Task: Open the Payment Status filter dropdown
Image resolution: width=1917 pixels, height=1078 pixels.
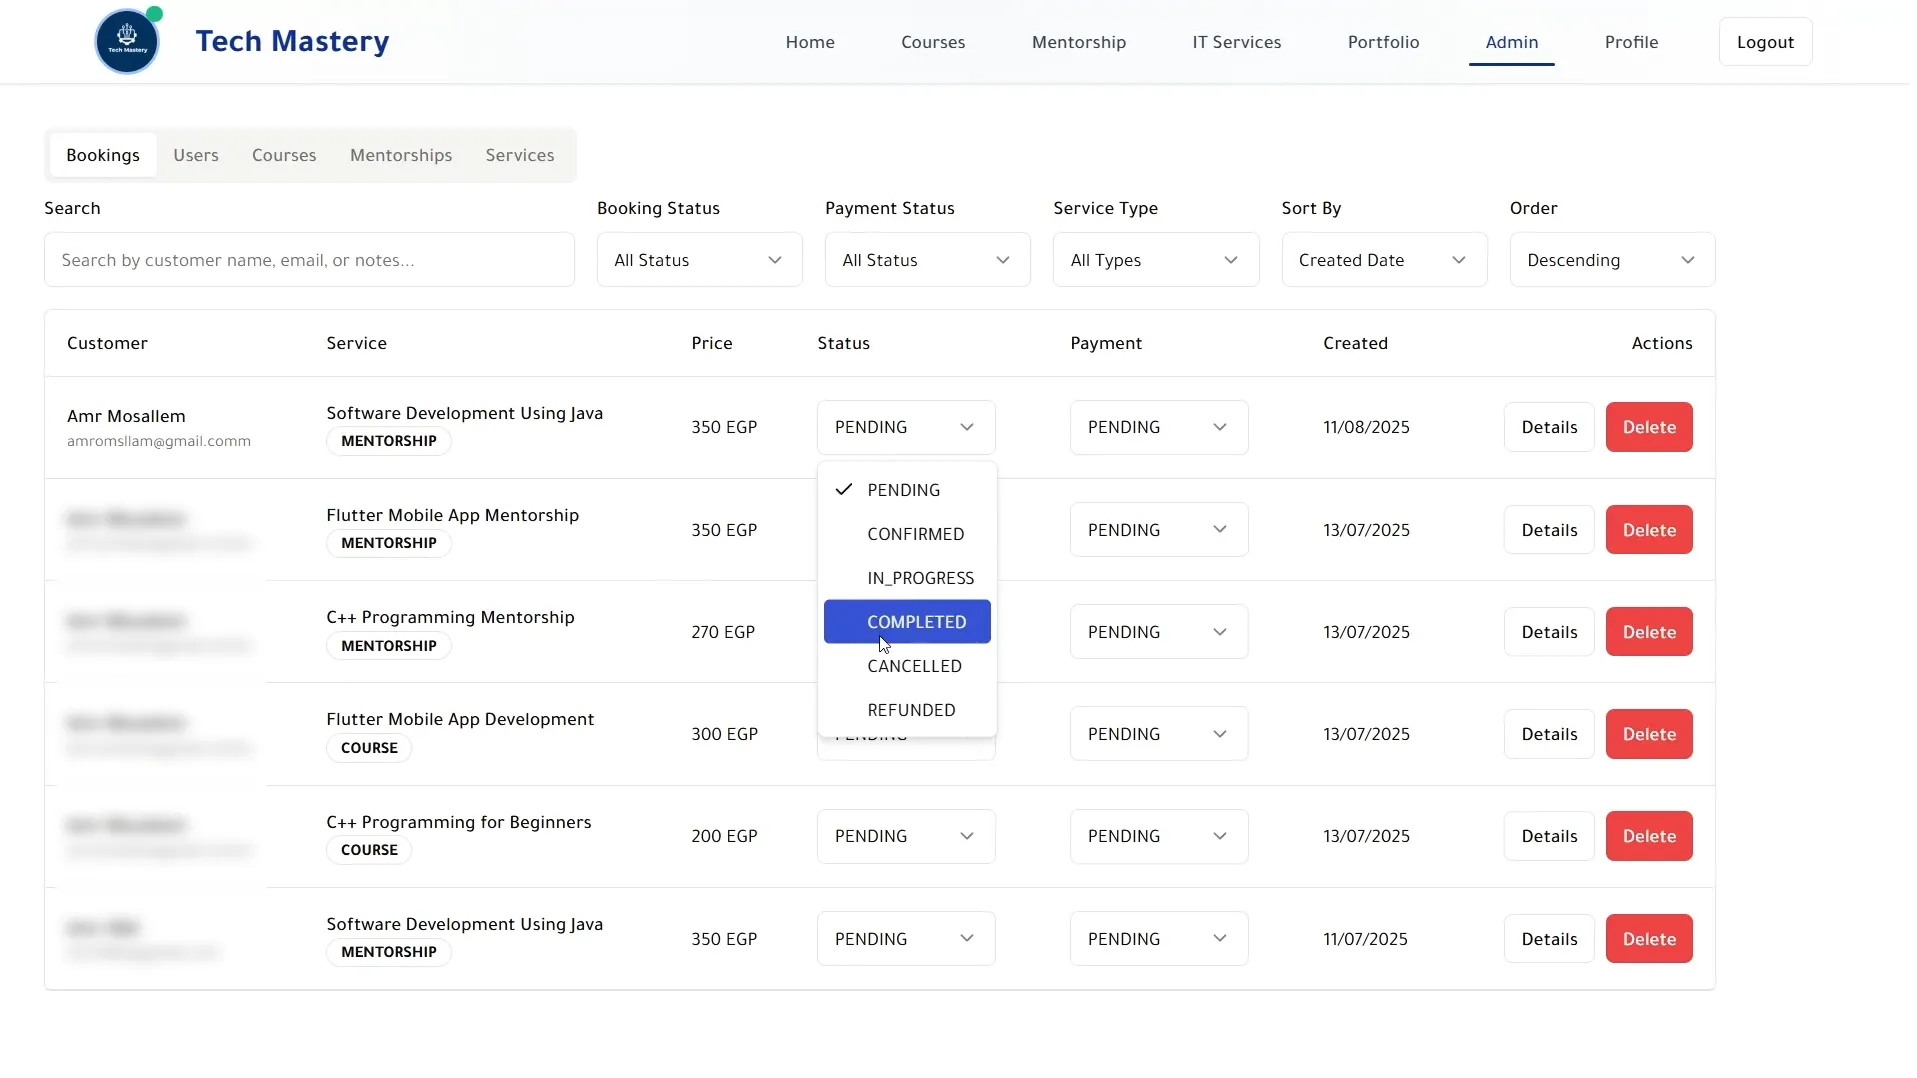Action: coord(927,260)
